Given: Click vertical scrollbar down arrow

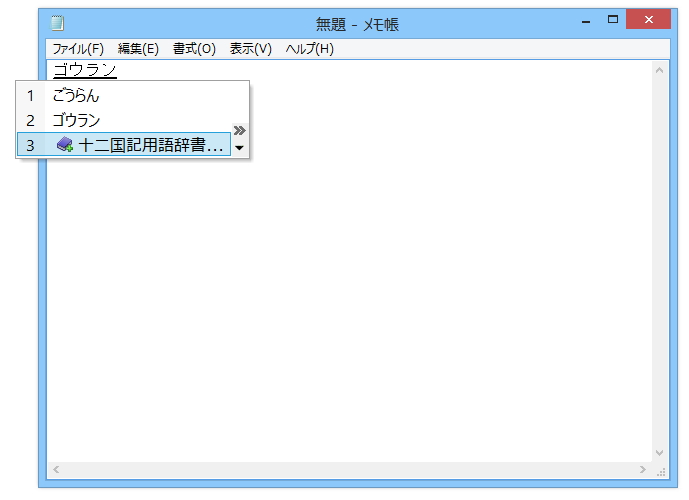Looking at the screenshot, I should coord(659,453).
